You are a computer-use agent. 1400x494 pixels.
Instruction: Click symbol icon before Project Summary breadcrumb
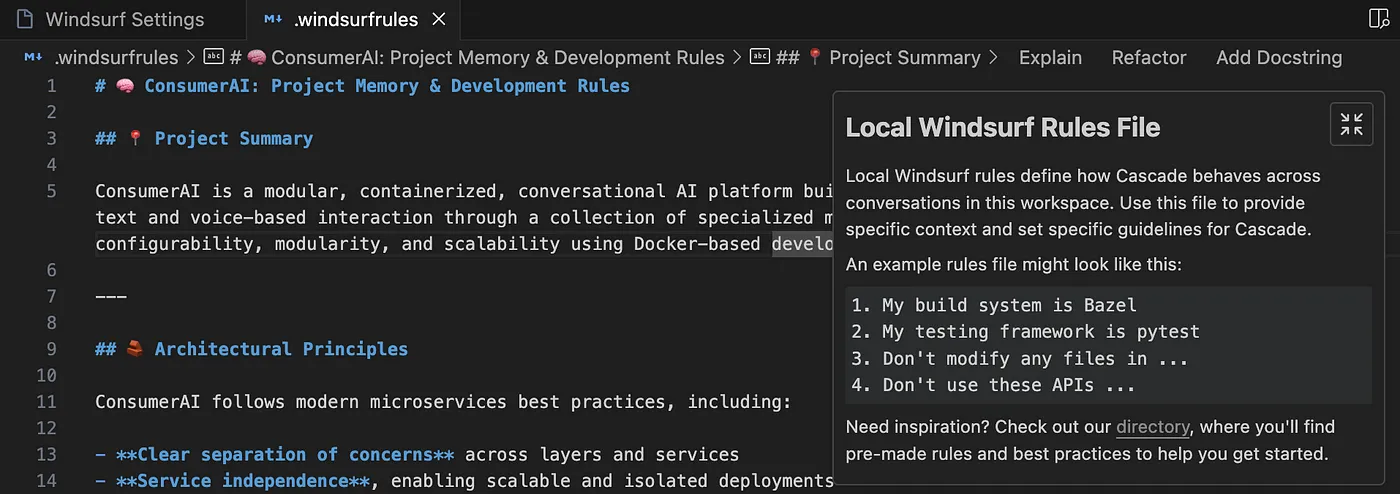760,58
